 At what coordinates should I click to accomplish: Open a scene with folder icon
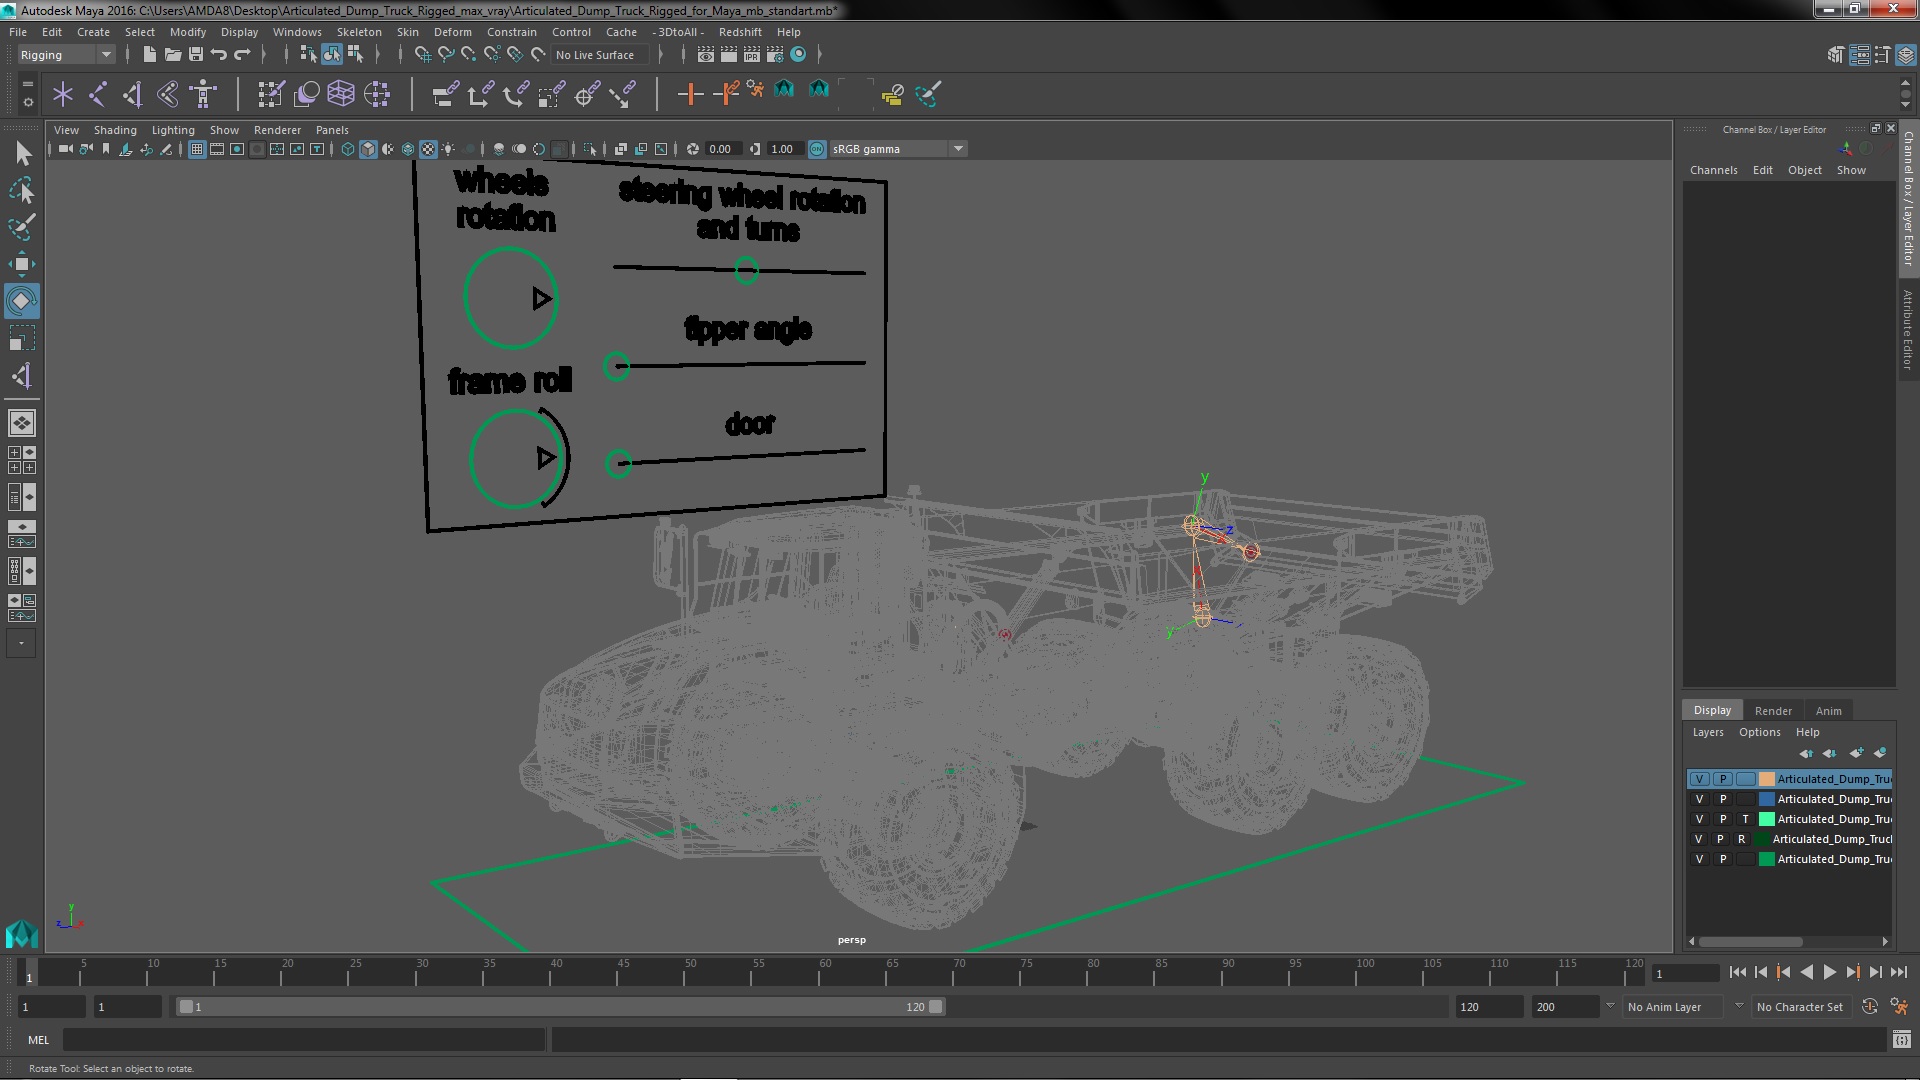172,54
